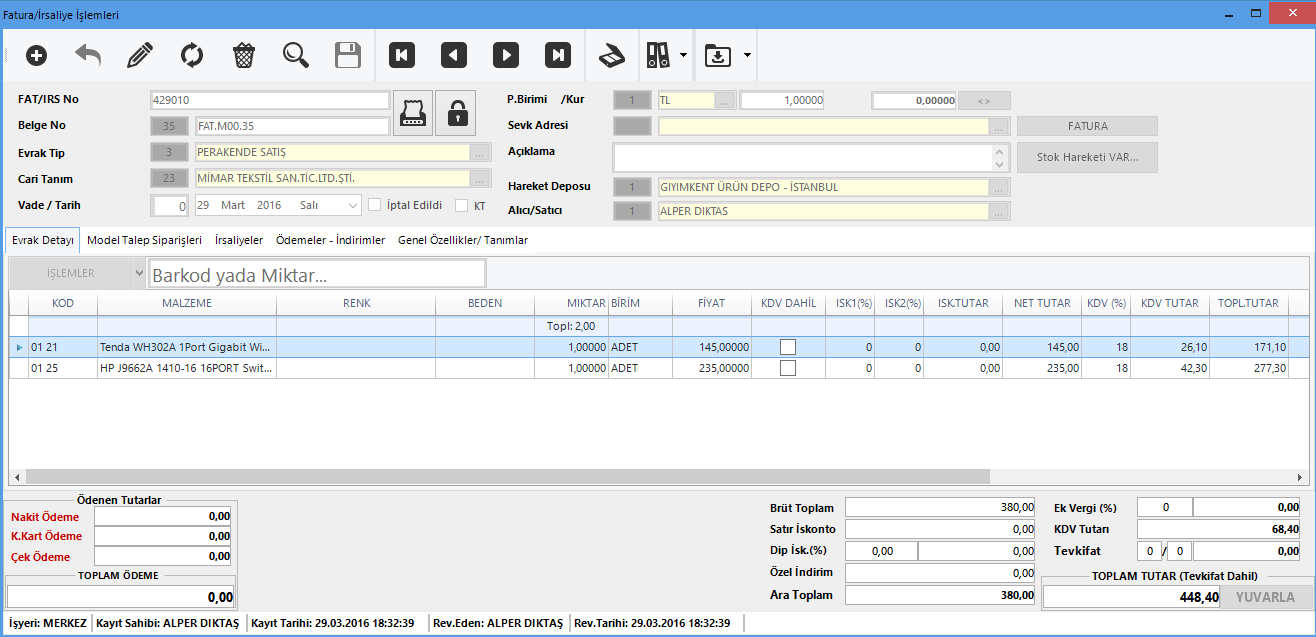The height and width of the screenshot is (637, 1316).
Task: Click the trash delete icon
Action: [244, 56]
